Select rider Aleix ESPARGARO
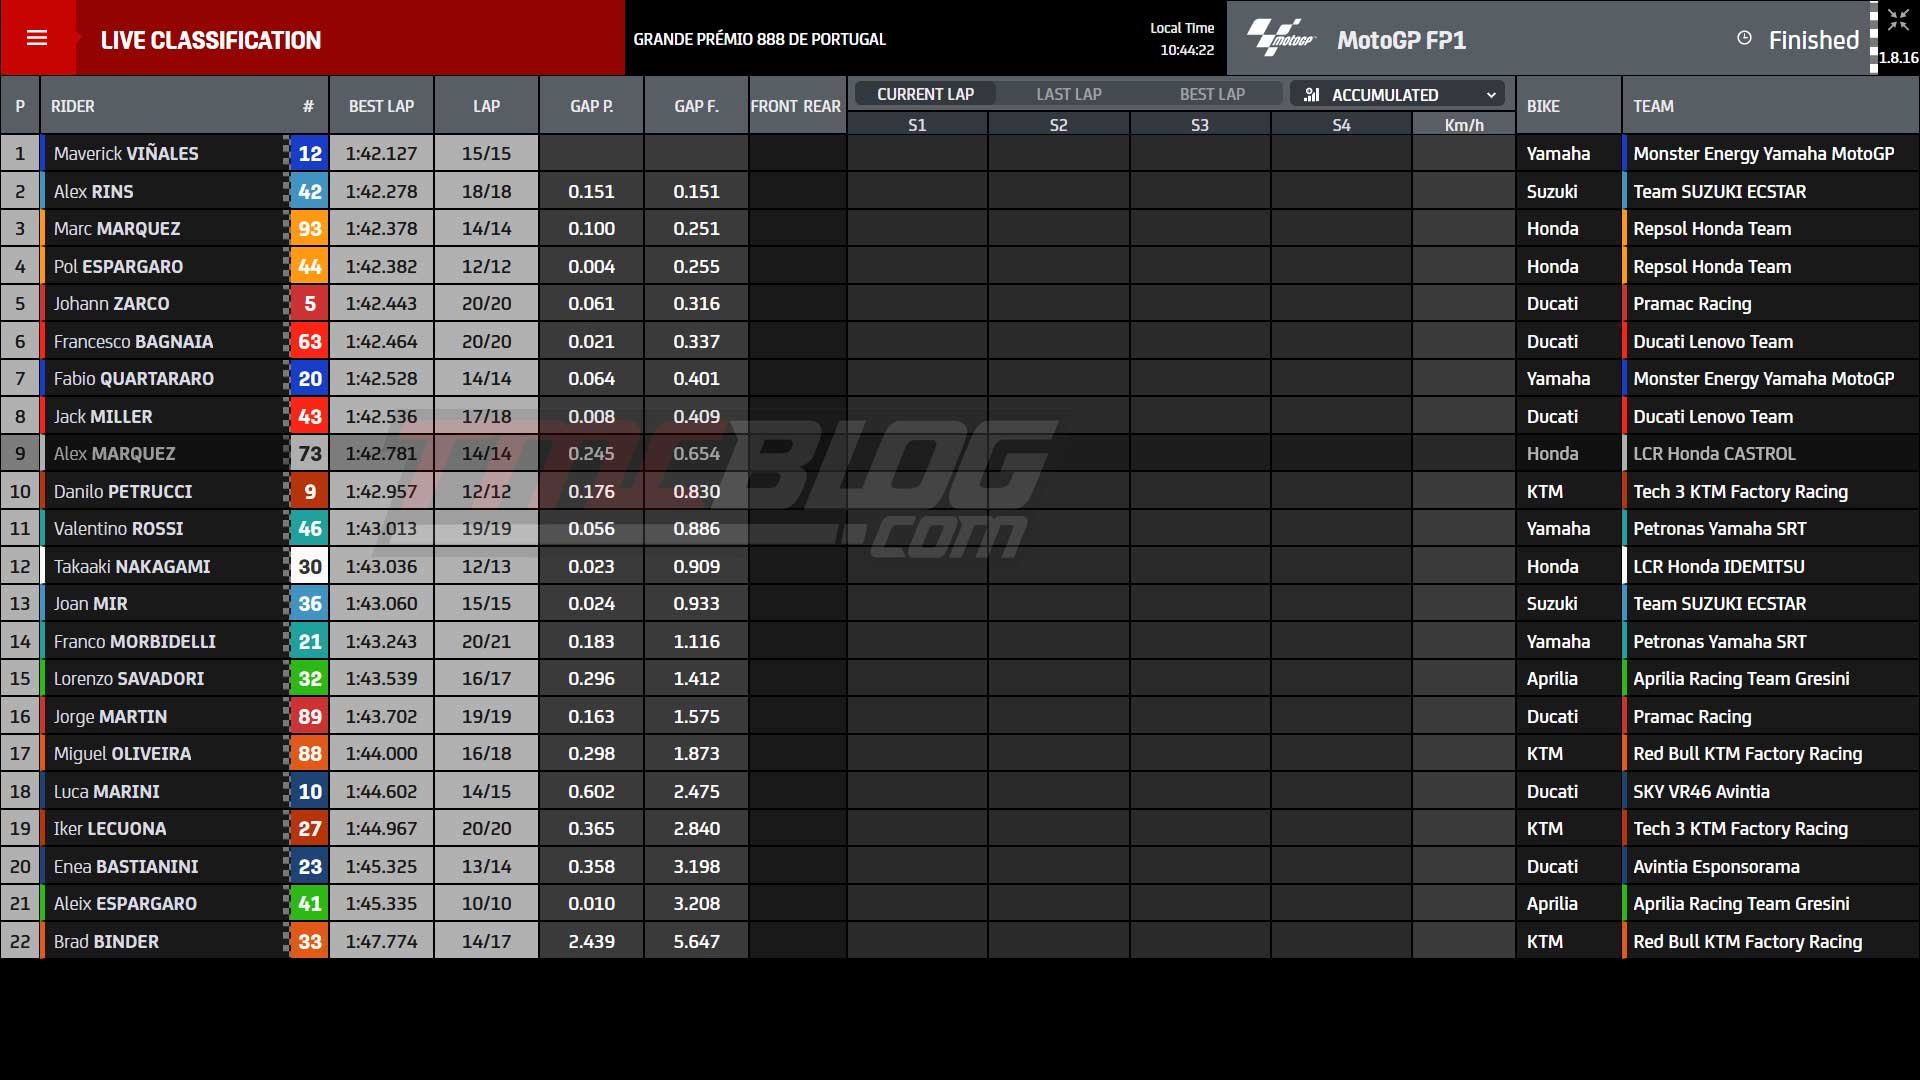Viewport: 1920px width, 1080px height. [125, 904]
